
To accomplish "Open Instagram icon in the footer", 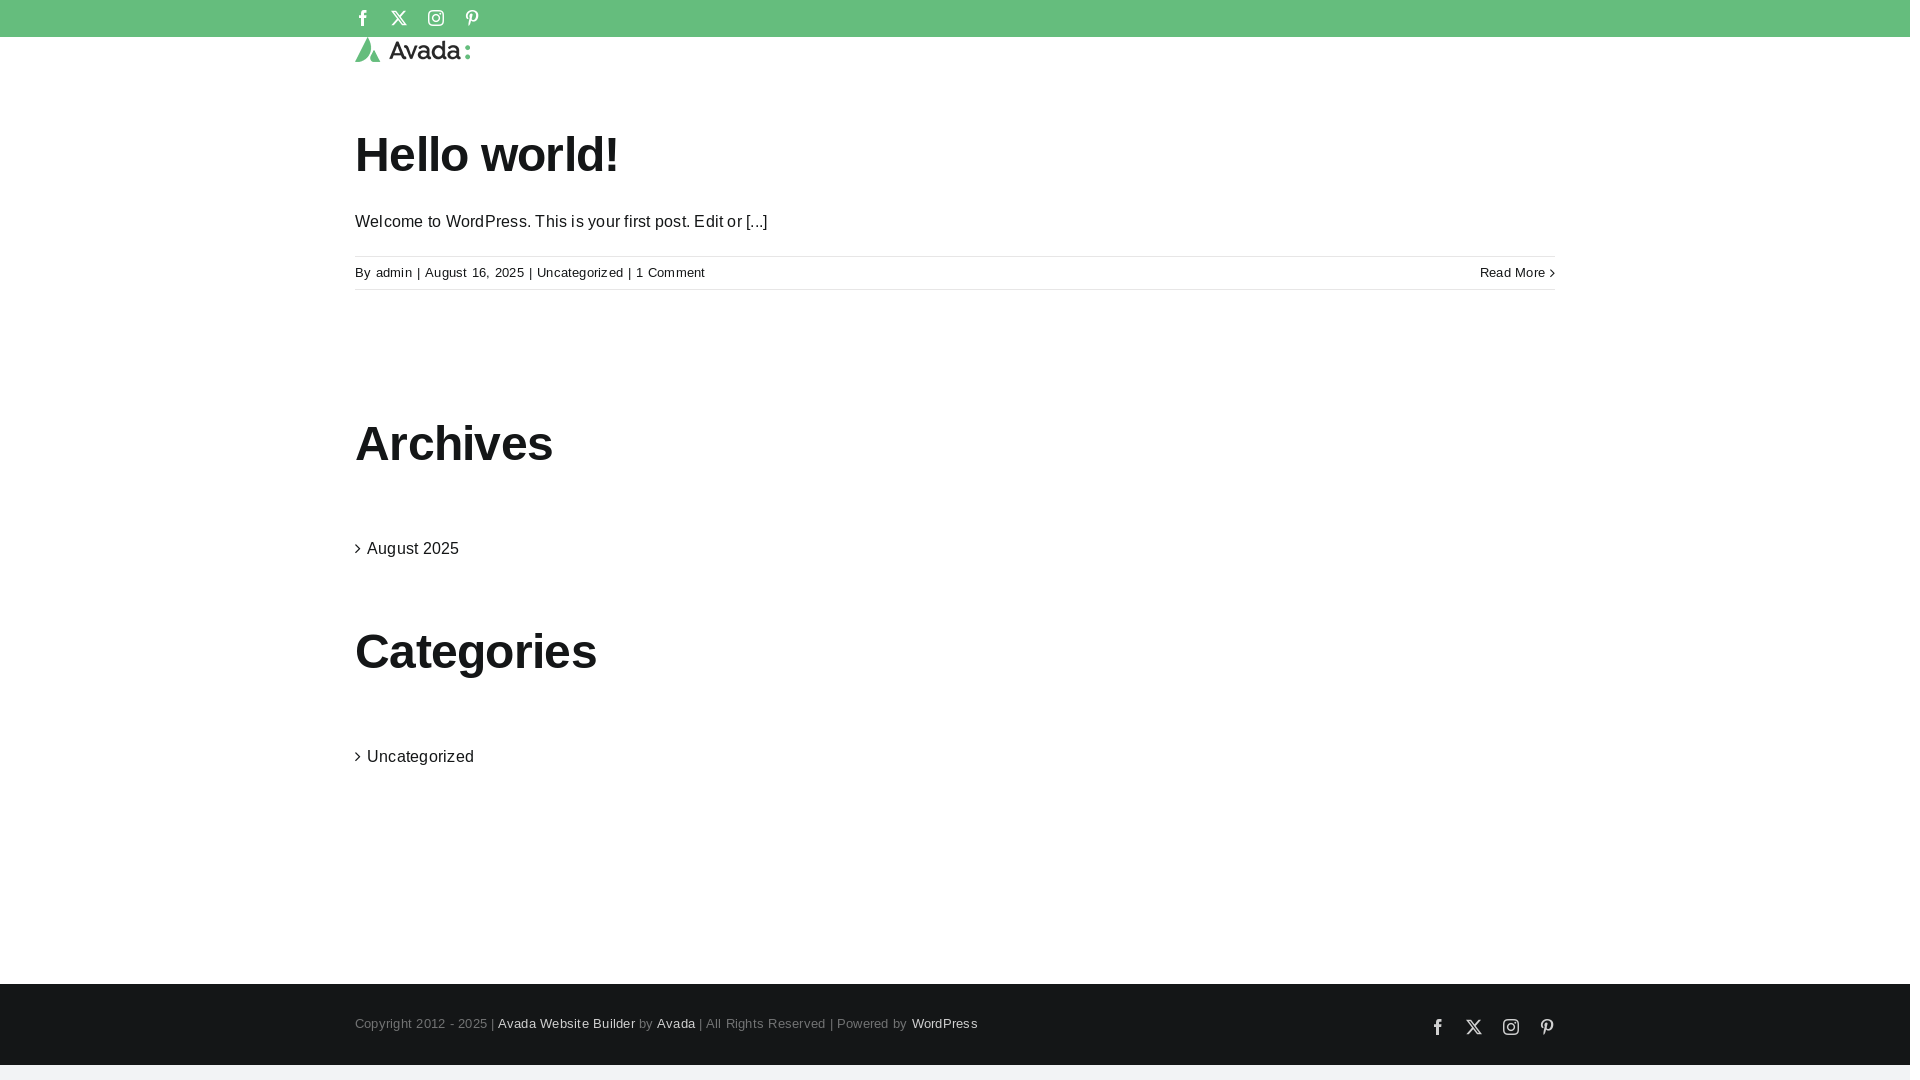I will (x=1511, y=1027).
